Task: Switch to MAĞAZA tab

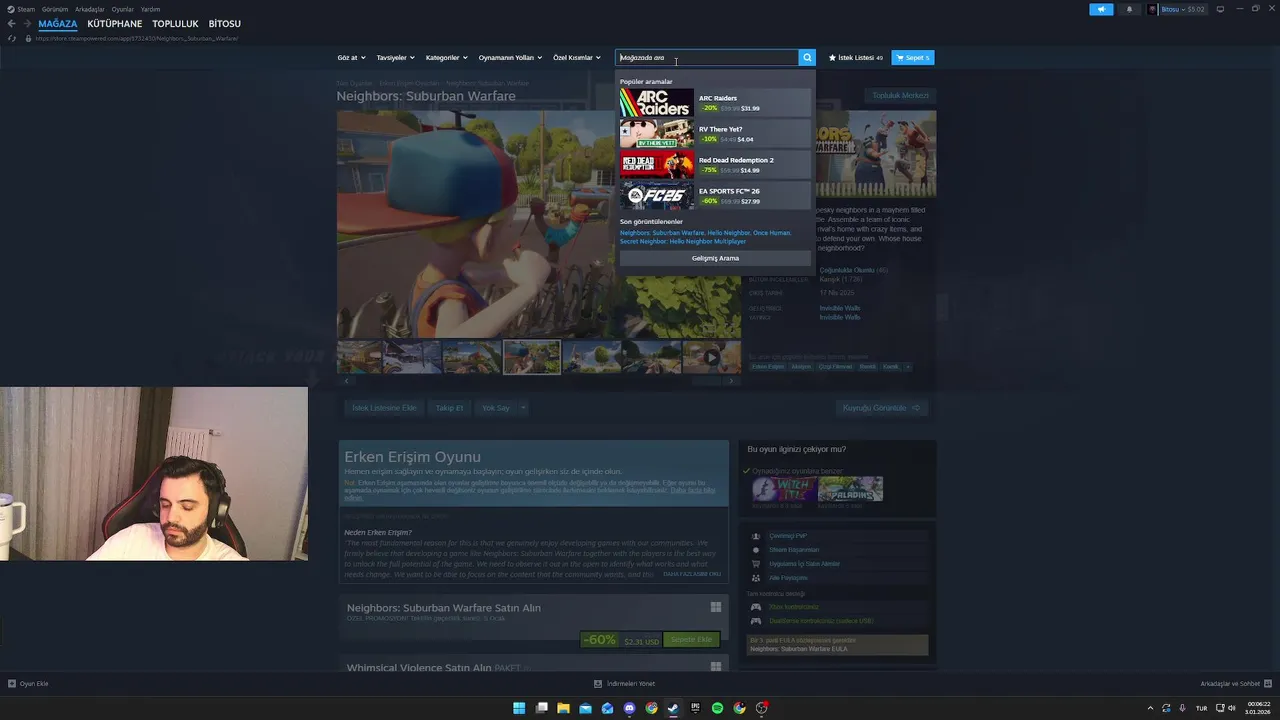Action: click(58, 24)
